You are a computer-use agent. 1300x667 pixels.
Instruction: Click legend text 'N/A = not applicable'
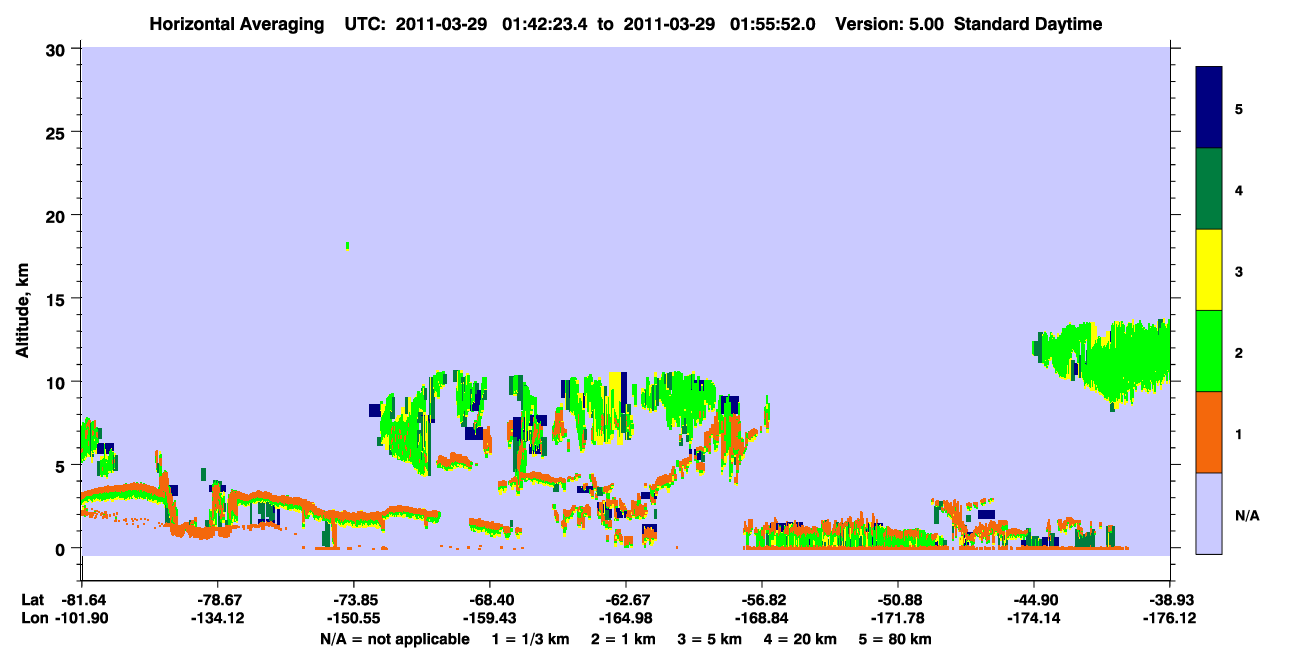394,639
